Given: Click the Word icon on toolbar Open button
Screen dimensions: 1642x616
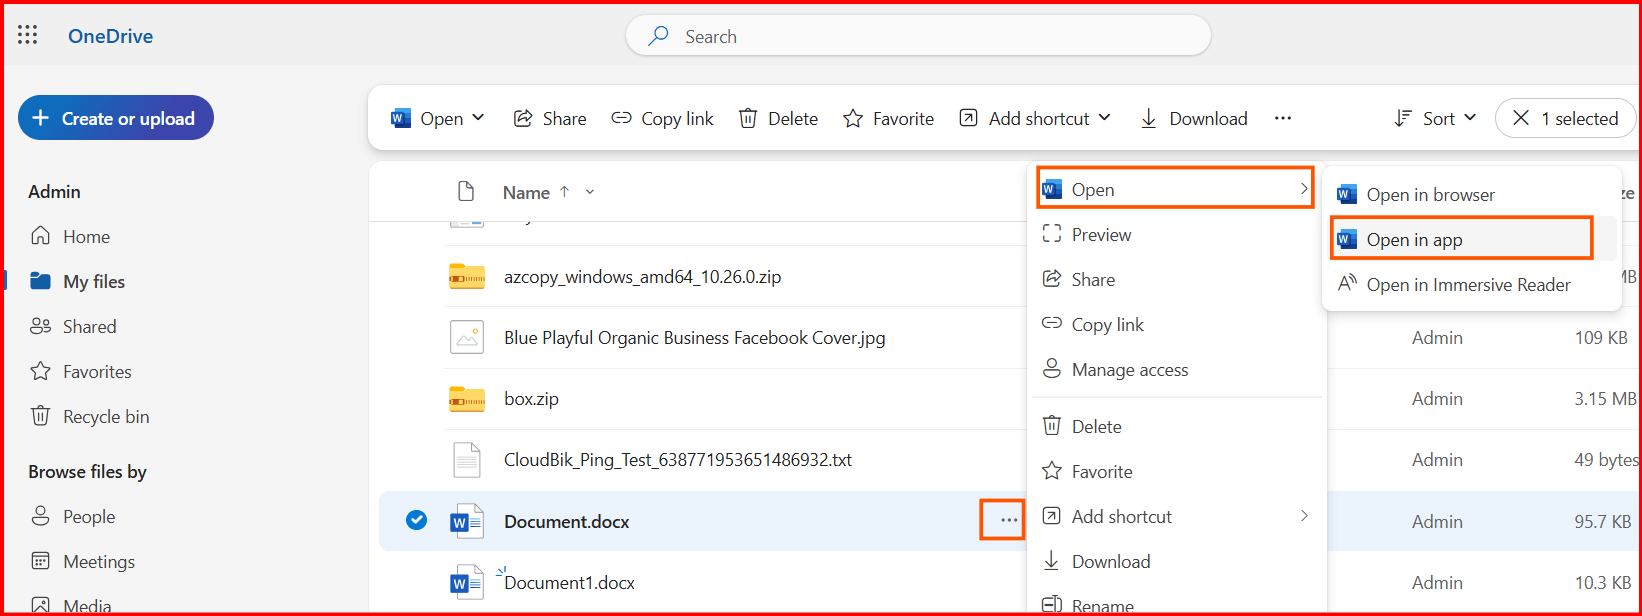Looking at the screenshot, I should tap(401, 118).
